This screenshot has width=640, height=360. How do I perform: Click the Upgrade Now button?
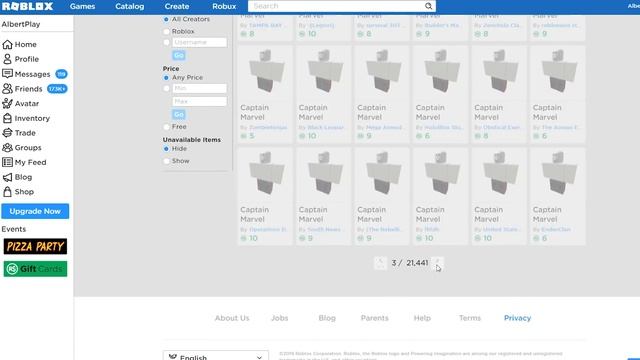point(35,211)
